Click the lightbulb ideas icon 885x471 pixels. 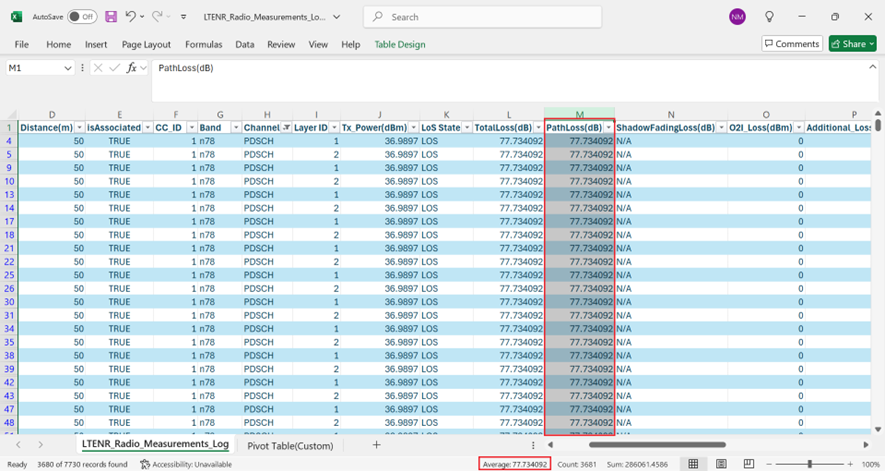tap(769, 17)
